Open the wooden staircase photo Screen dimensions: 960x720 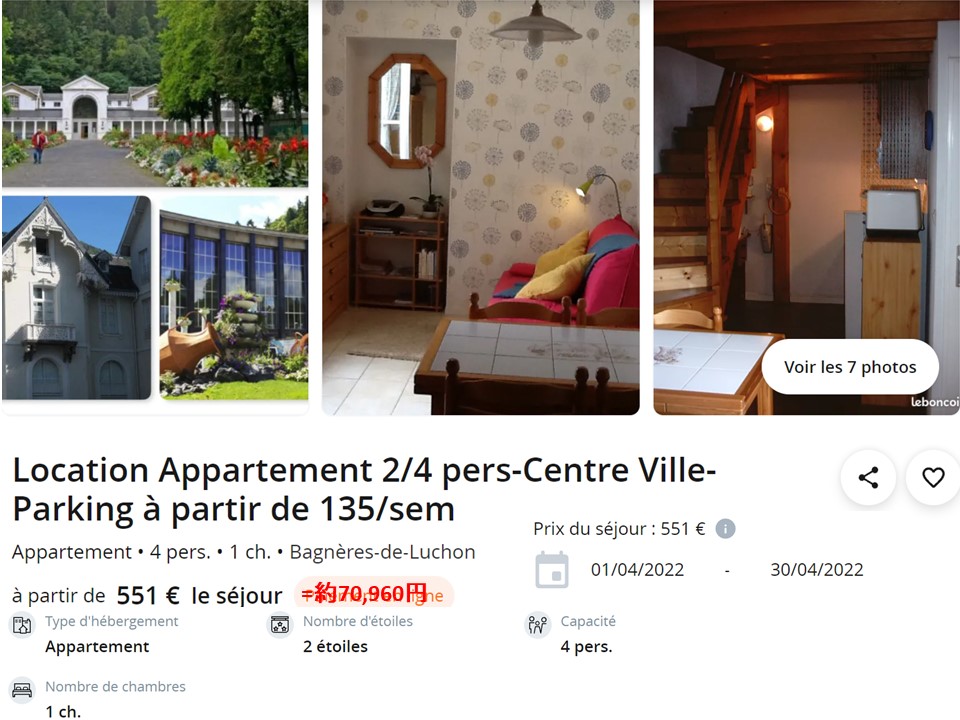point(806,208)
